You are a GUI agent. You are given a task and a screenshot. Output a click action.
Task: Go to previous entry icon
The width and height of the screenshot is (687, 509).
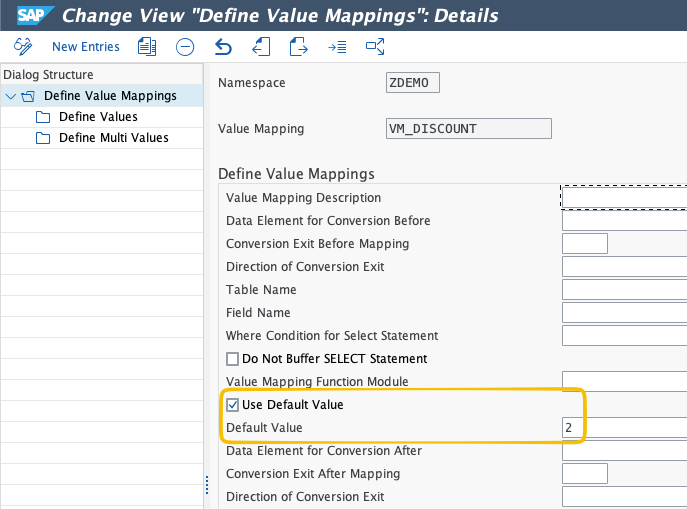pyautogui.click(x=261, y=46)
